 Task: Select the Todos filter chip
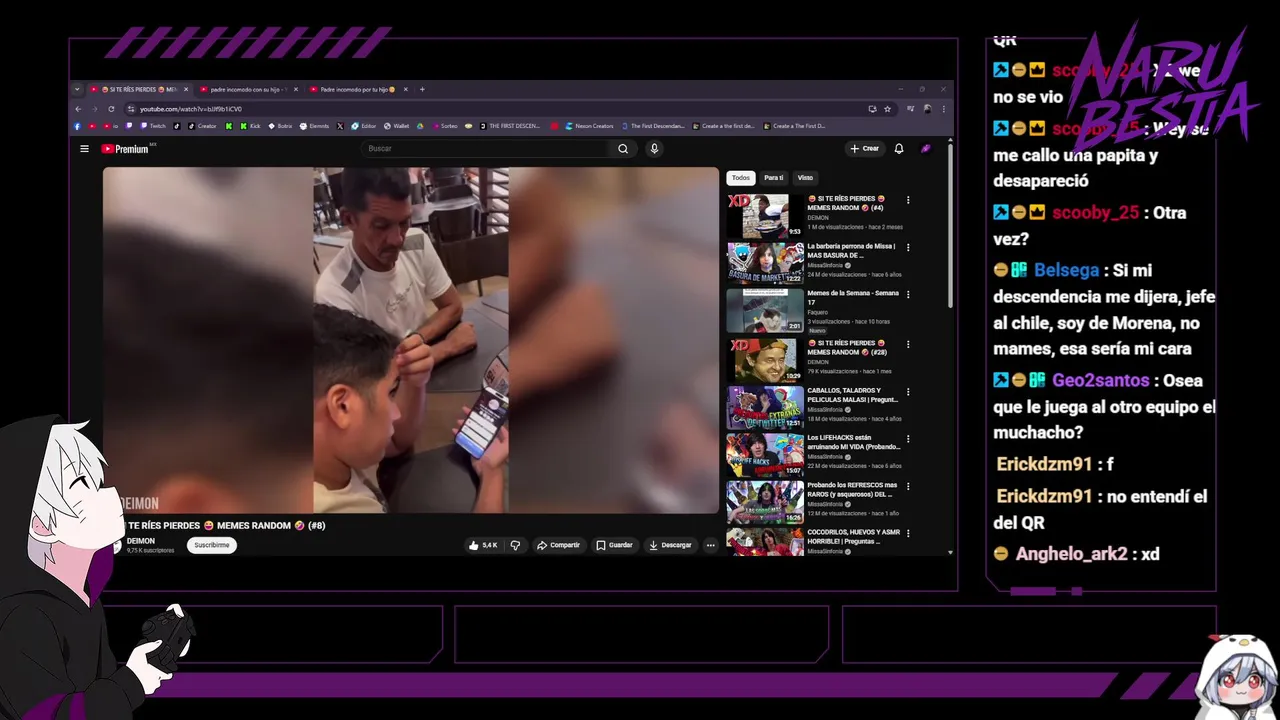pyautogui.click(x=741, y=178)
